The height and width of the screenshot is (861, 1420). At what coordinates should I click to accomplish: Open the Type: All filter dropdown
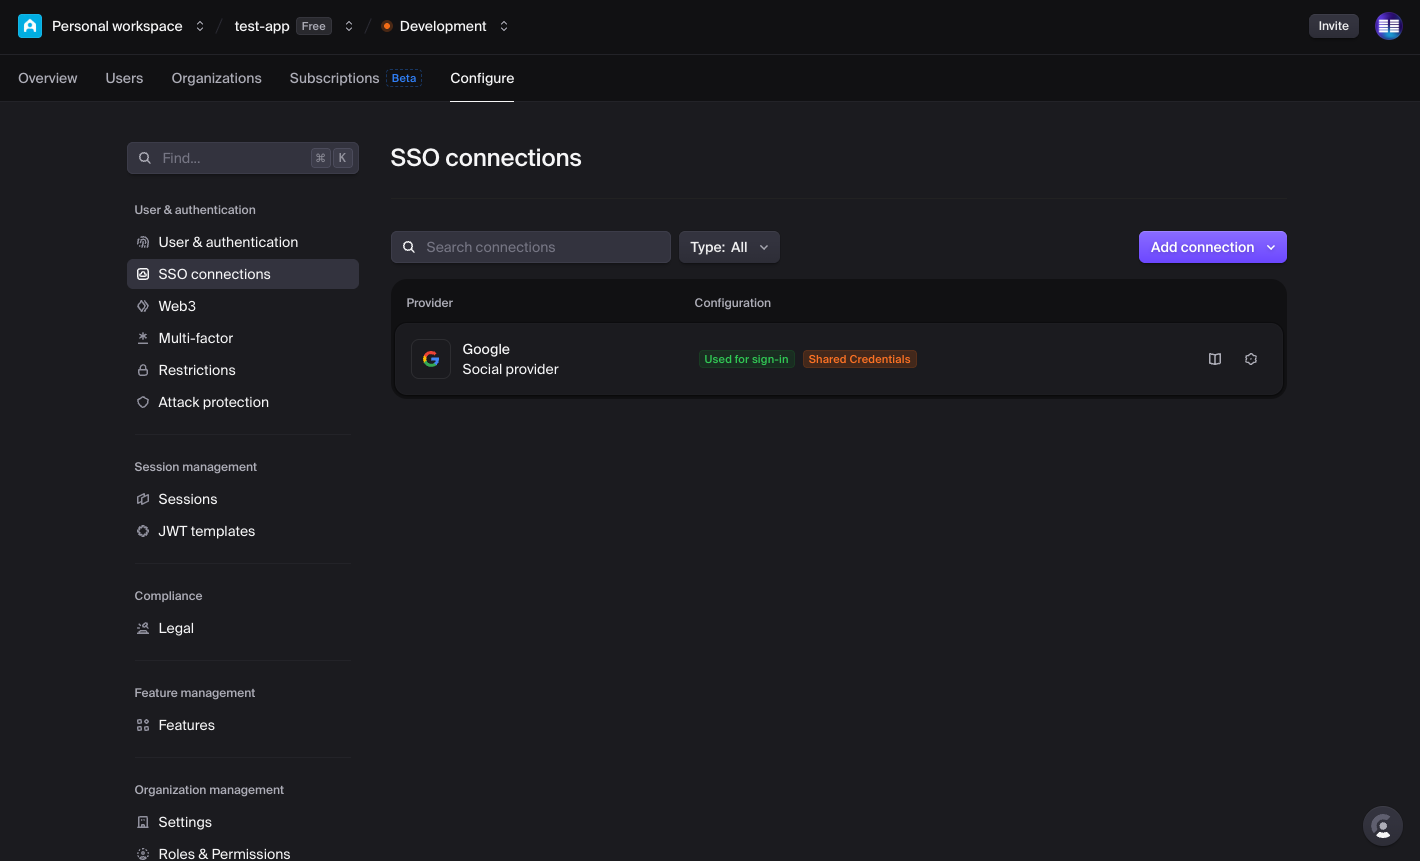(729, 247)
